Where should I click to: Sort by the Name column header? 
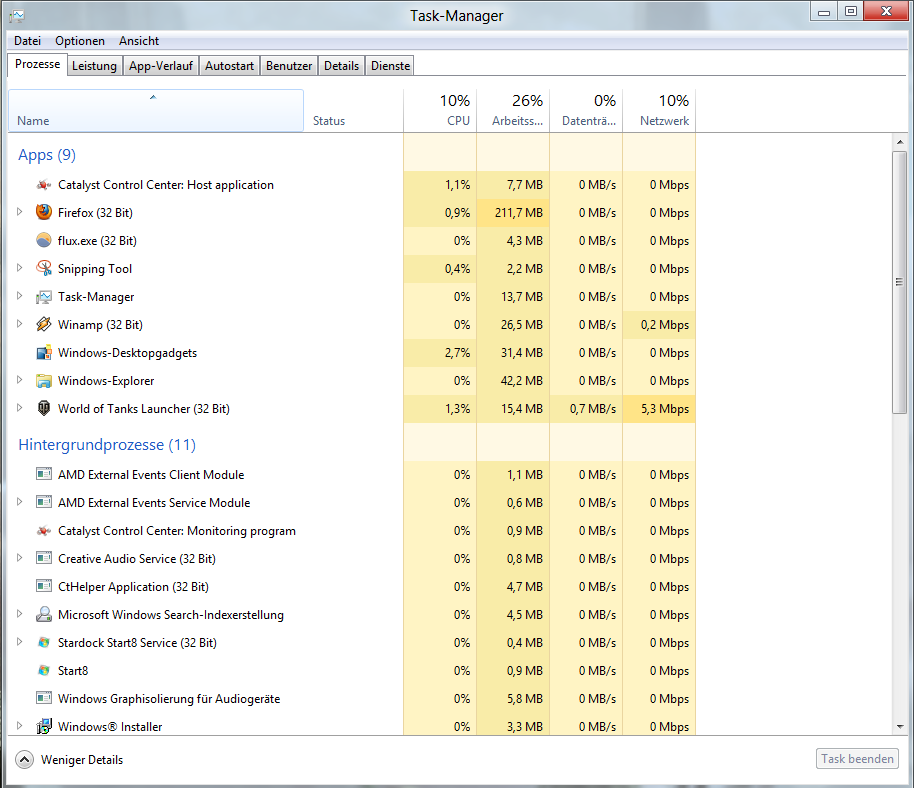pyautogui.click(x=156, y=111)
